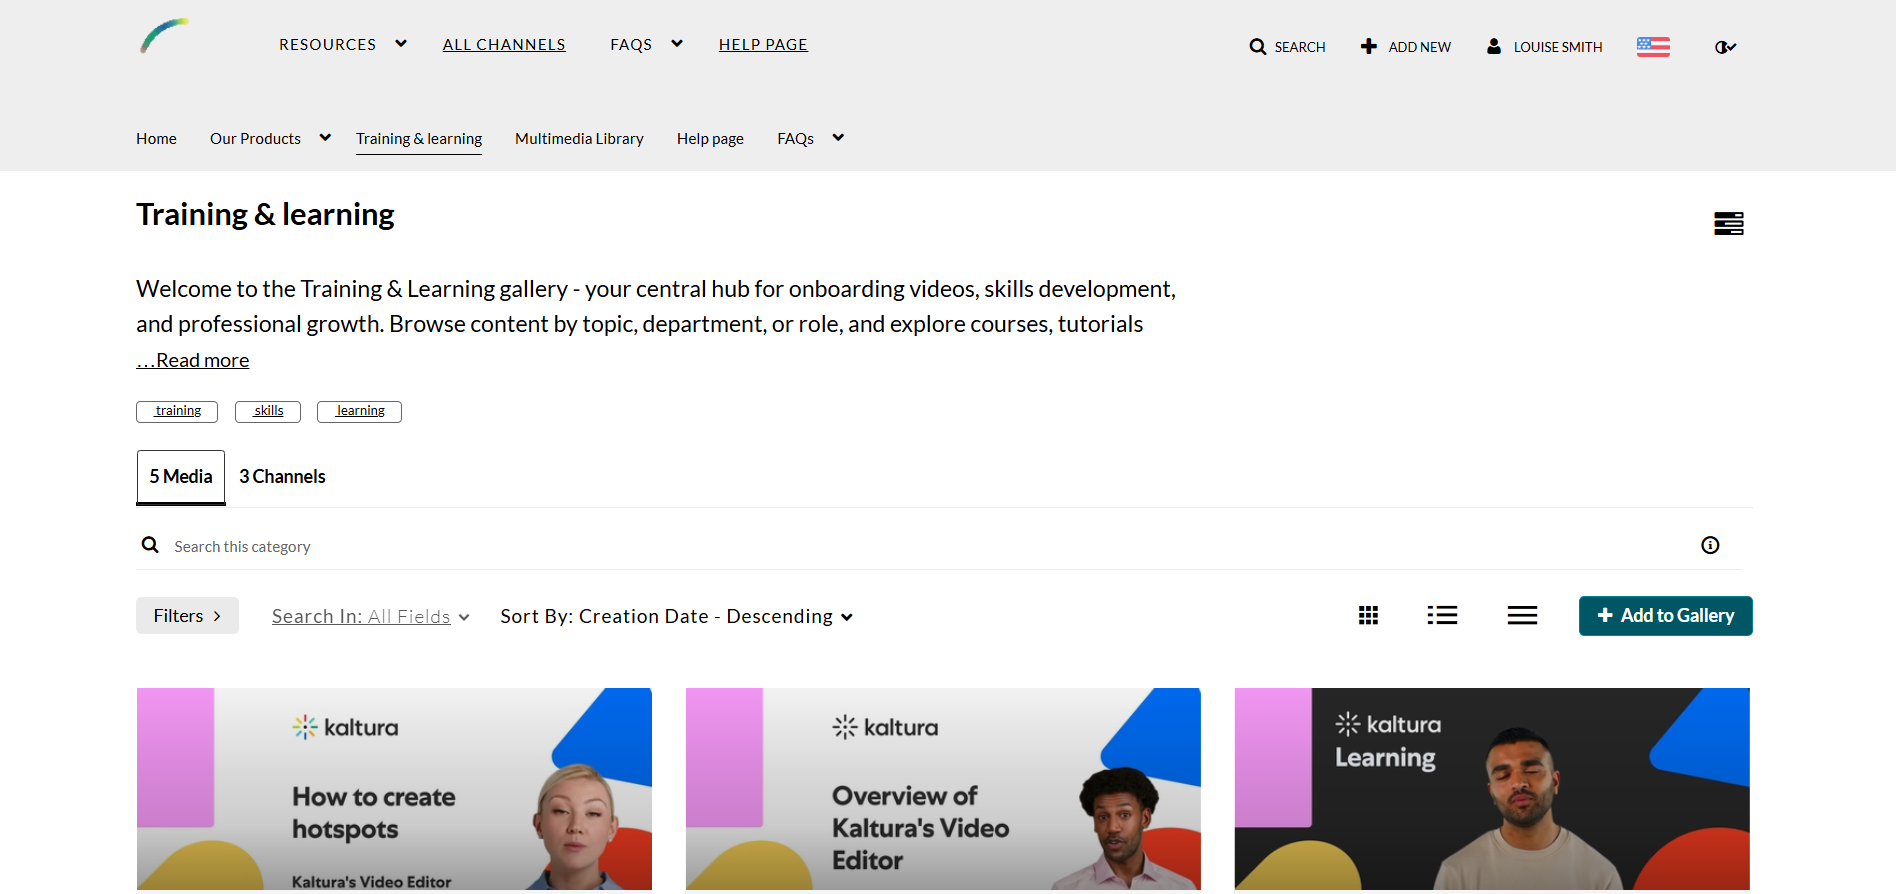Switch to grid view
1896x894 pixels.
pyautogui.click(x=1368, y=616)
